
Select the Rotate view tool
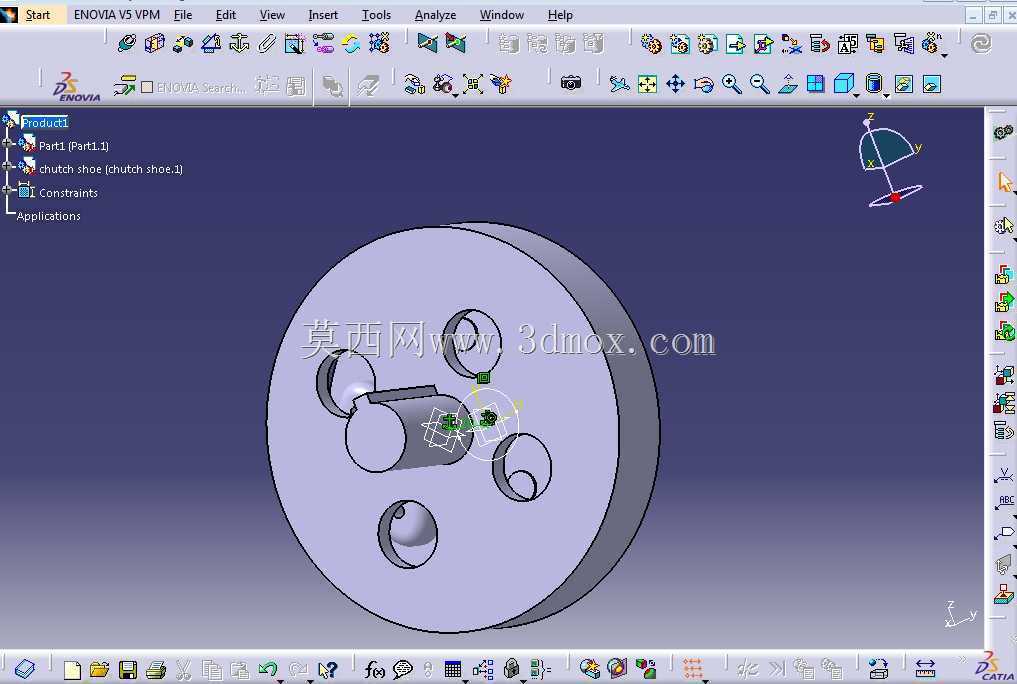[x=703, y=84]
